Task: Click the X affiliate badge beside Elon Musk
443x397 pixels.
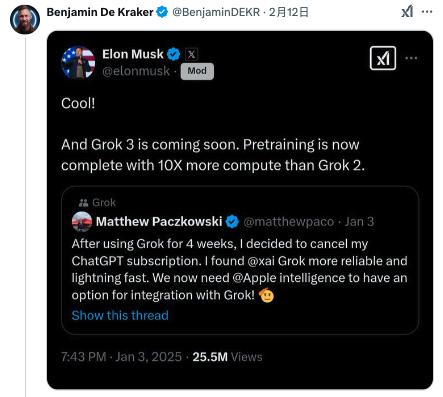Action: click(192, 54)
